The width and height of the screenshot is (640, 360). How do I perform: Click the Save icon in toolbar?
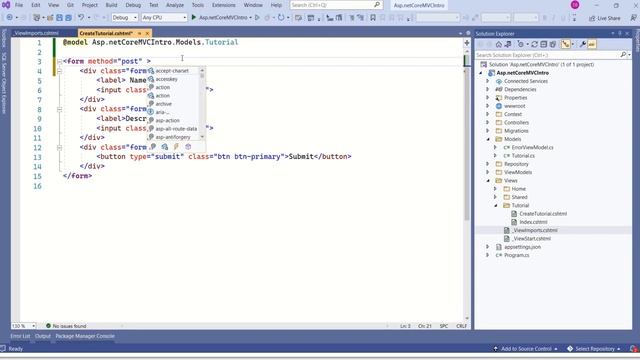pos(60,18)
